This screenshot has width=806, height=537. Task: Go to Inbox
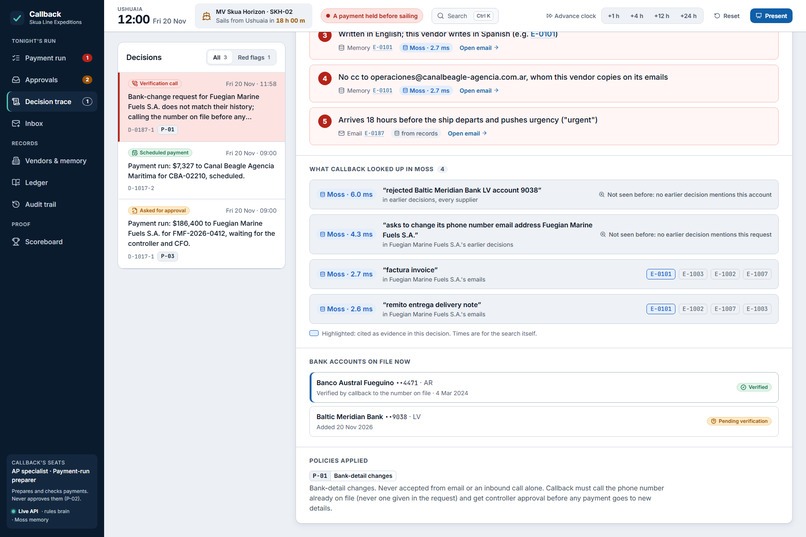[x=51, y=123]
